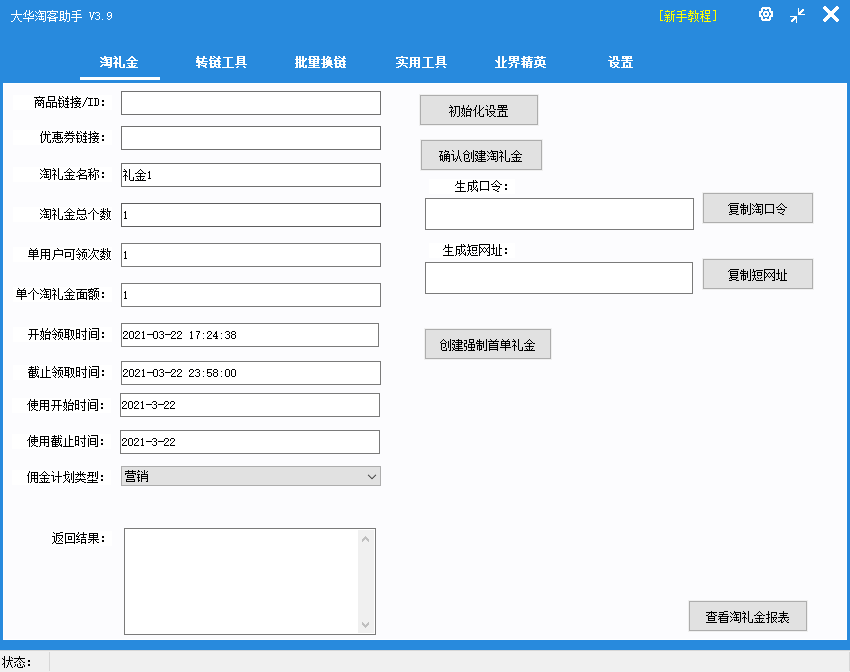Click the 大华淘客助手 V3.9 title text
This screenshot has height=672, width=850.
pyautogui.click(x=61, y=16)
